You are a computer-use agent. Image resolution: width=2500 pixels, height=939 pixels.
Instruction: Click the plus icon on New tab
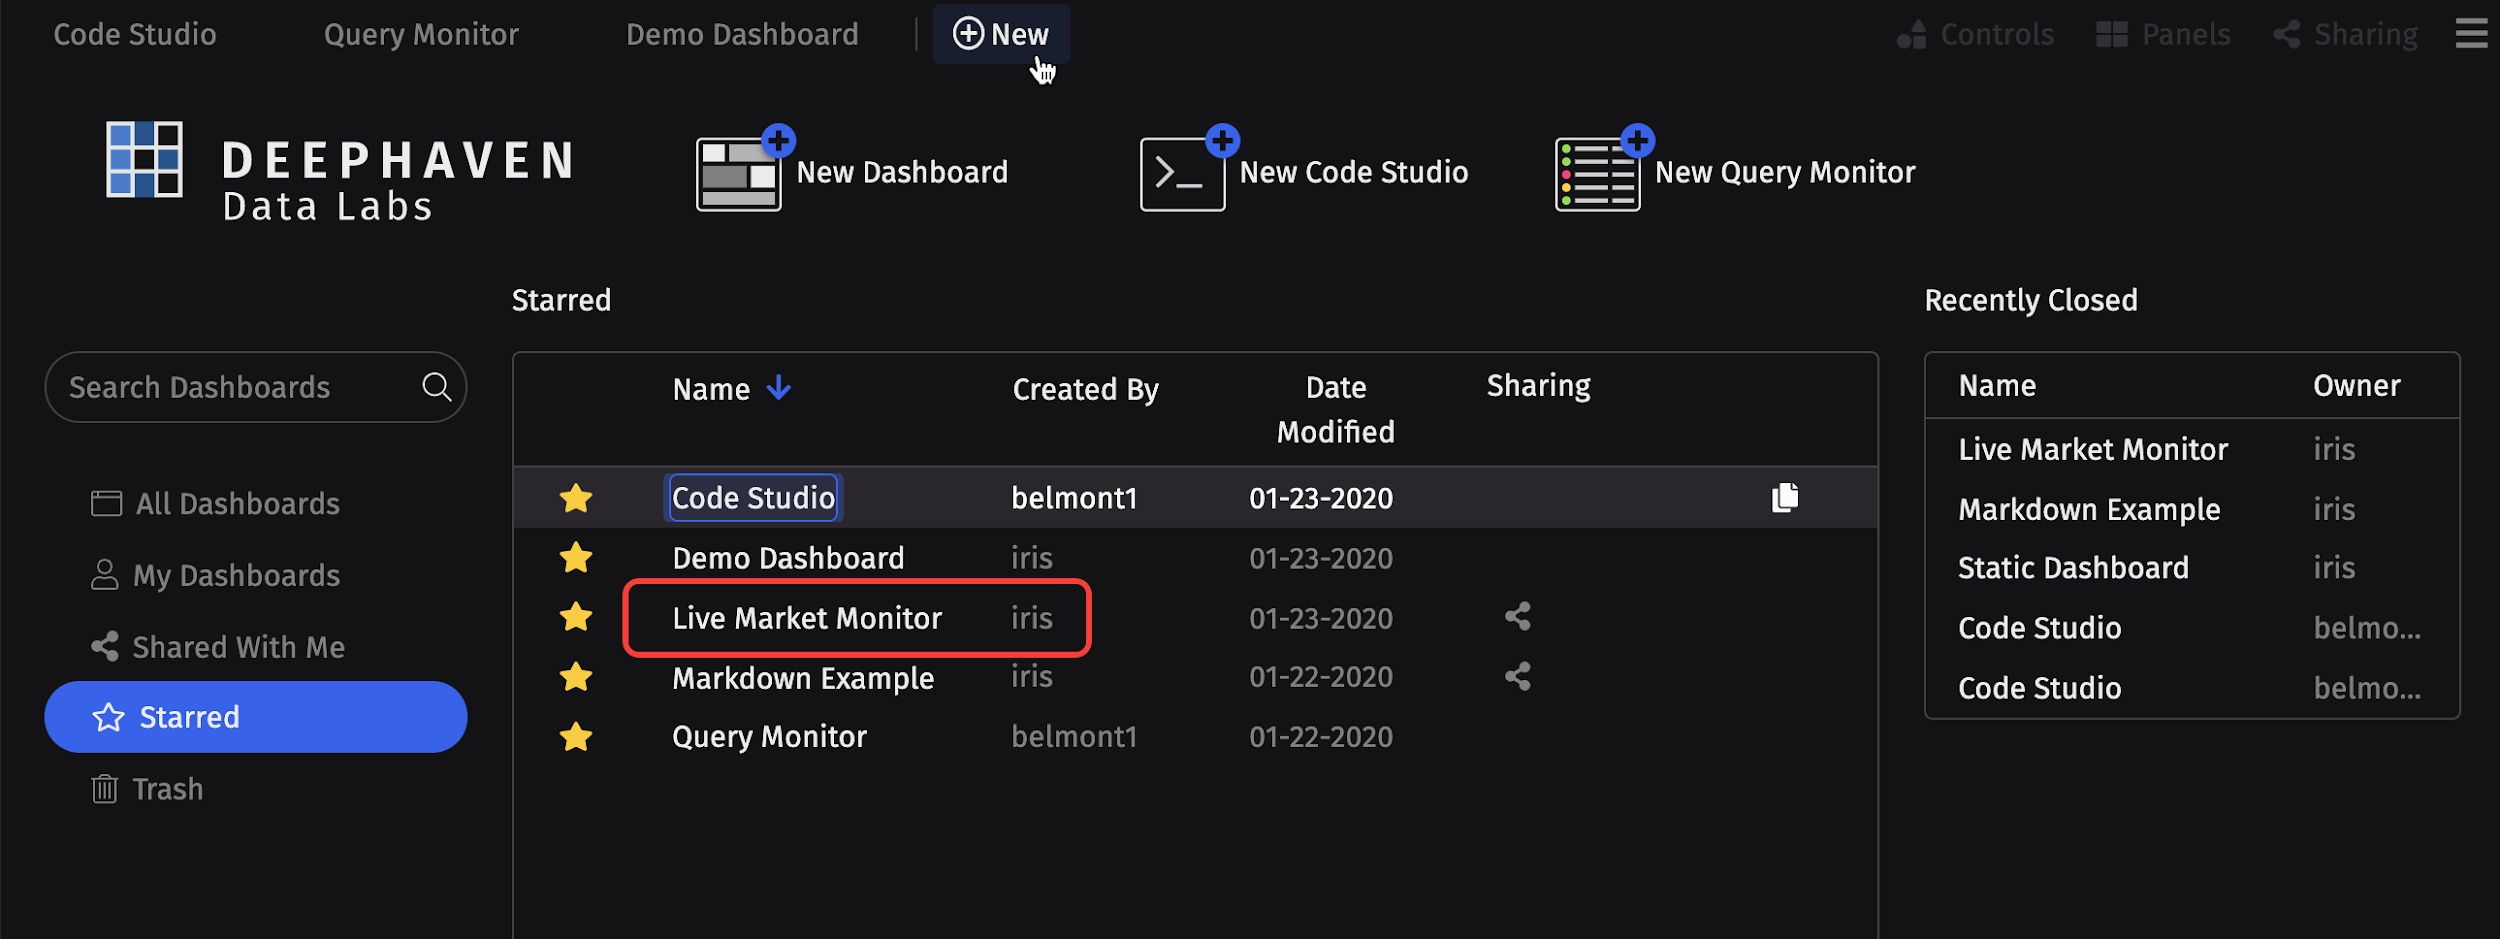click(x=967, y=33)
